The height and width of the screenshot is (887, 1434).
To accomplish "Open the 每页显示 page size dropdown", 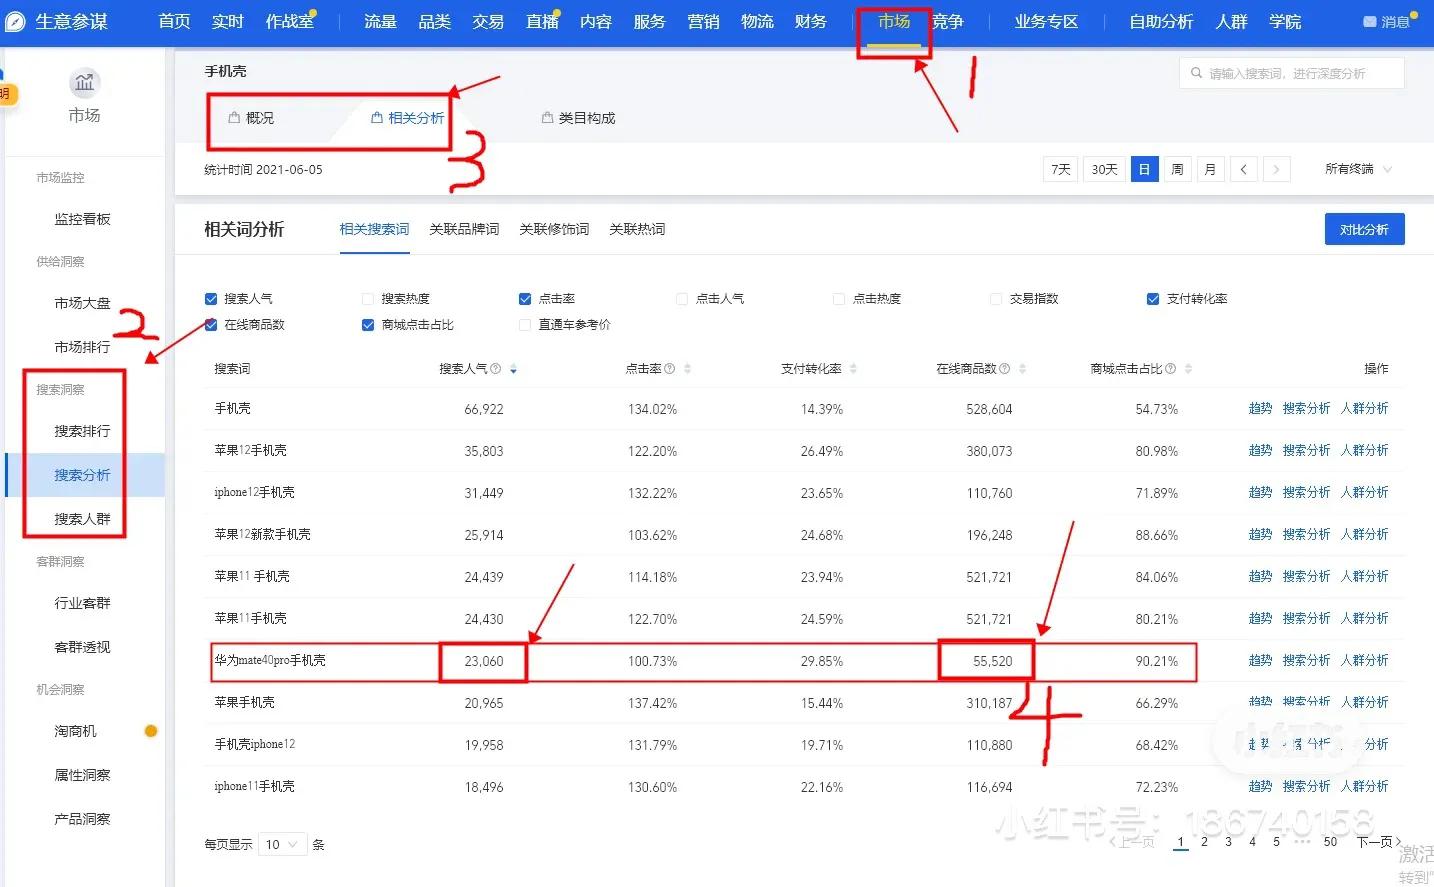I will [283, 844].
